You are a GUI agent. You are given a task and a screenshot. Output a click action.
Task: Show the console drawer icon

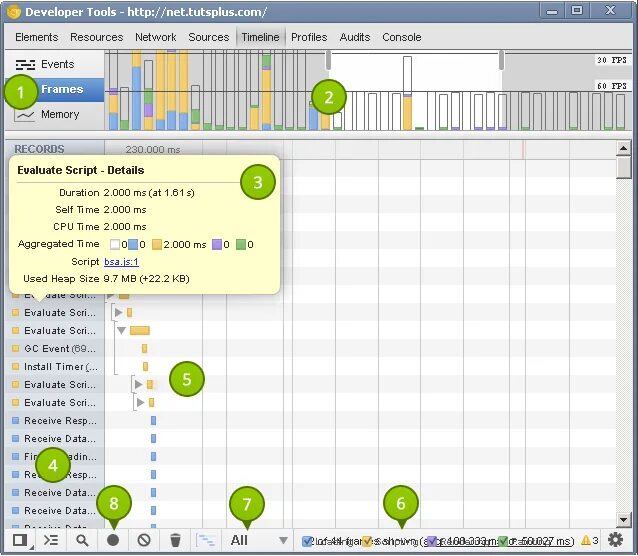tap(51, 541)
